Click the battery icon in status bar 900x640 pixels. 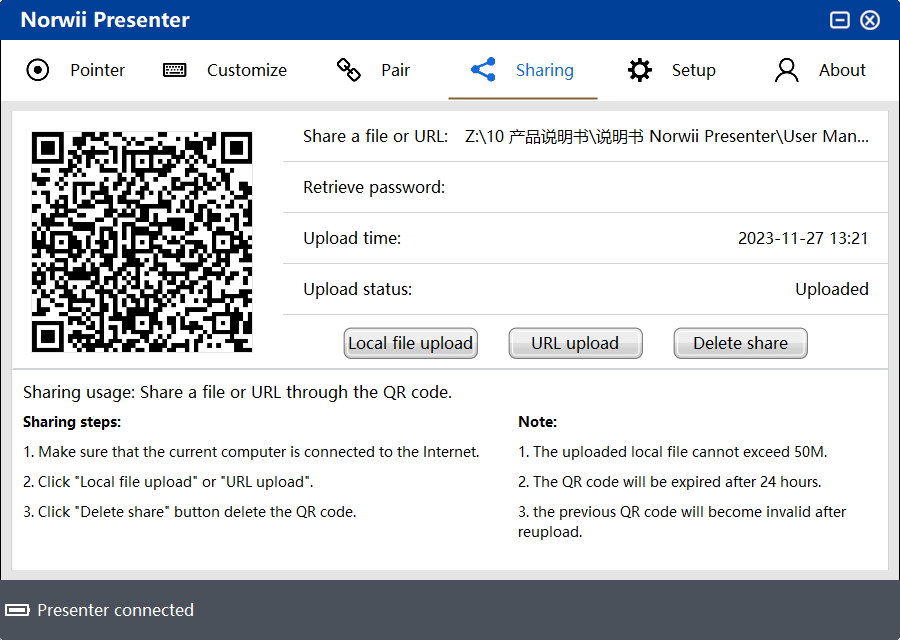click(x=17, y=610)
